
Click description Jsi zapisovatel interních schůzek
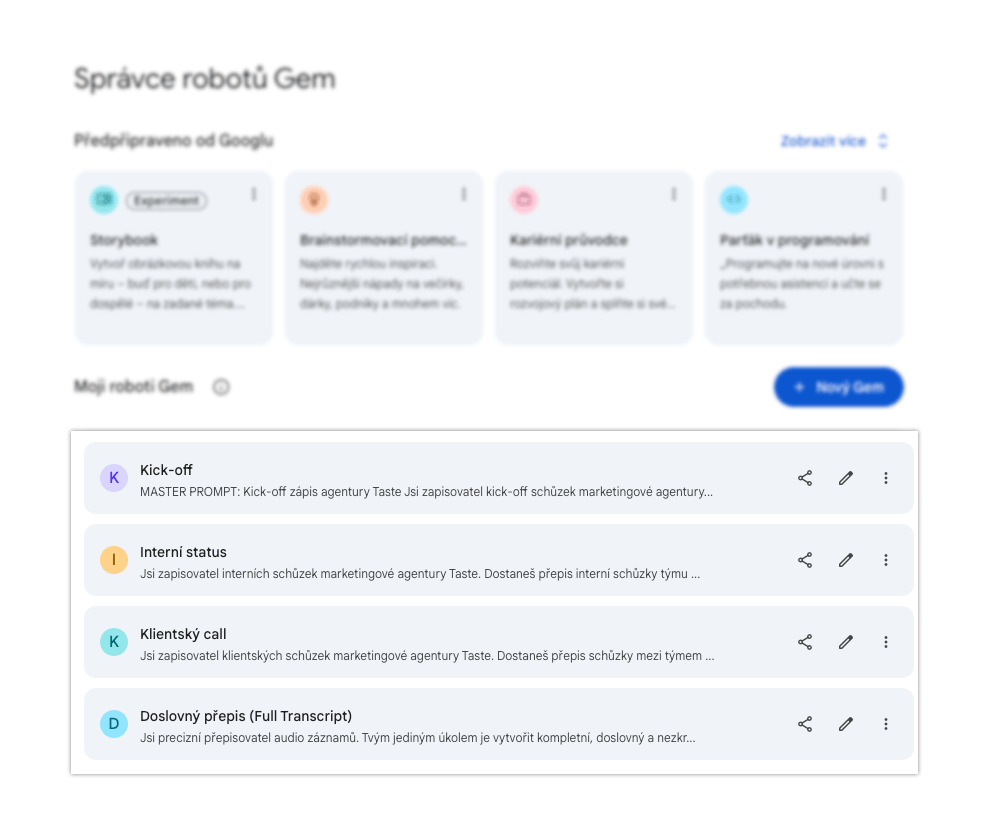[x=420, y=573]
